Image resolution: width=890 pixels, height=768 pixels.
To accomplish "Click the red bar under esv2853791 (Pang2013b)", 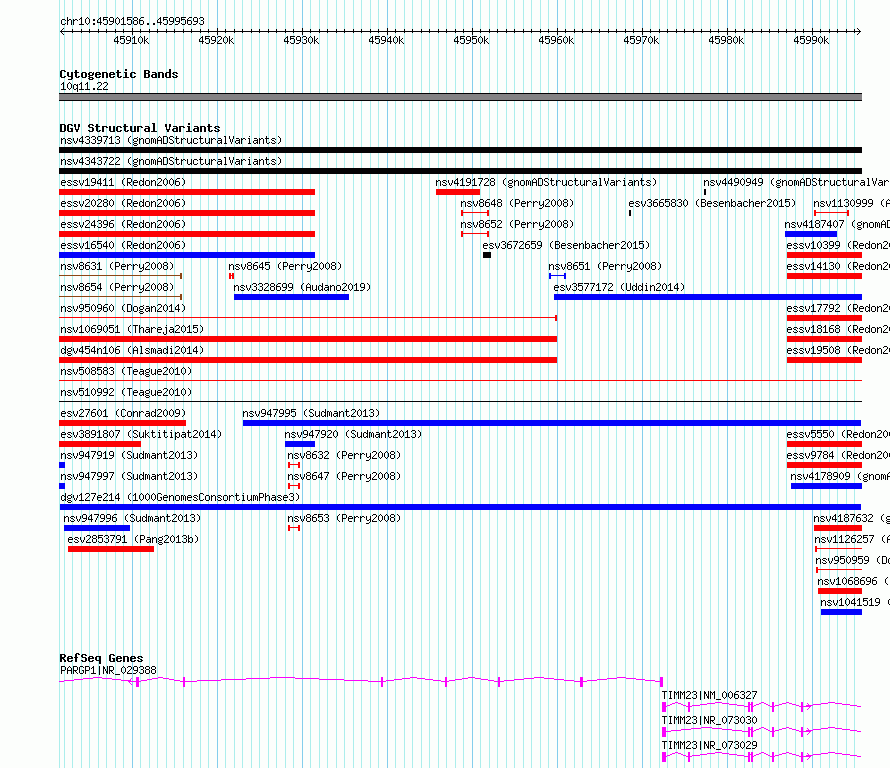I will tap(111, 549).
